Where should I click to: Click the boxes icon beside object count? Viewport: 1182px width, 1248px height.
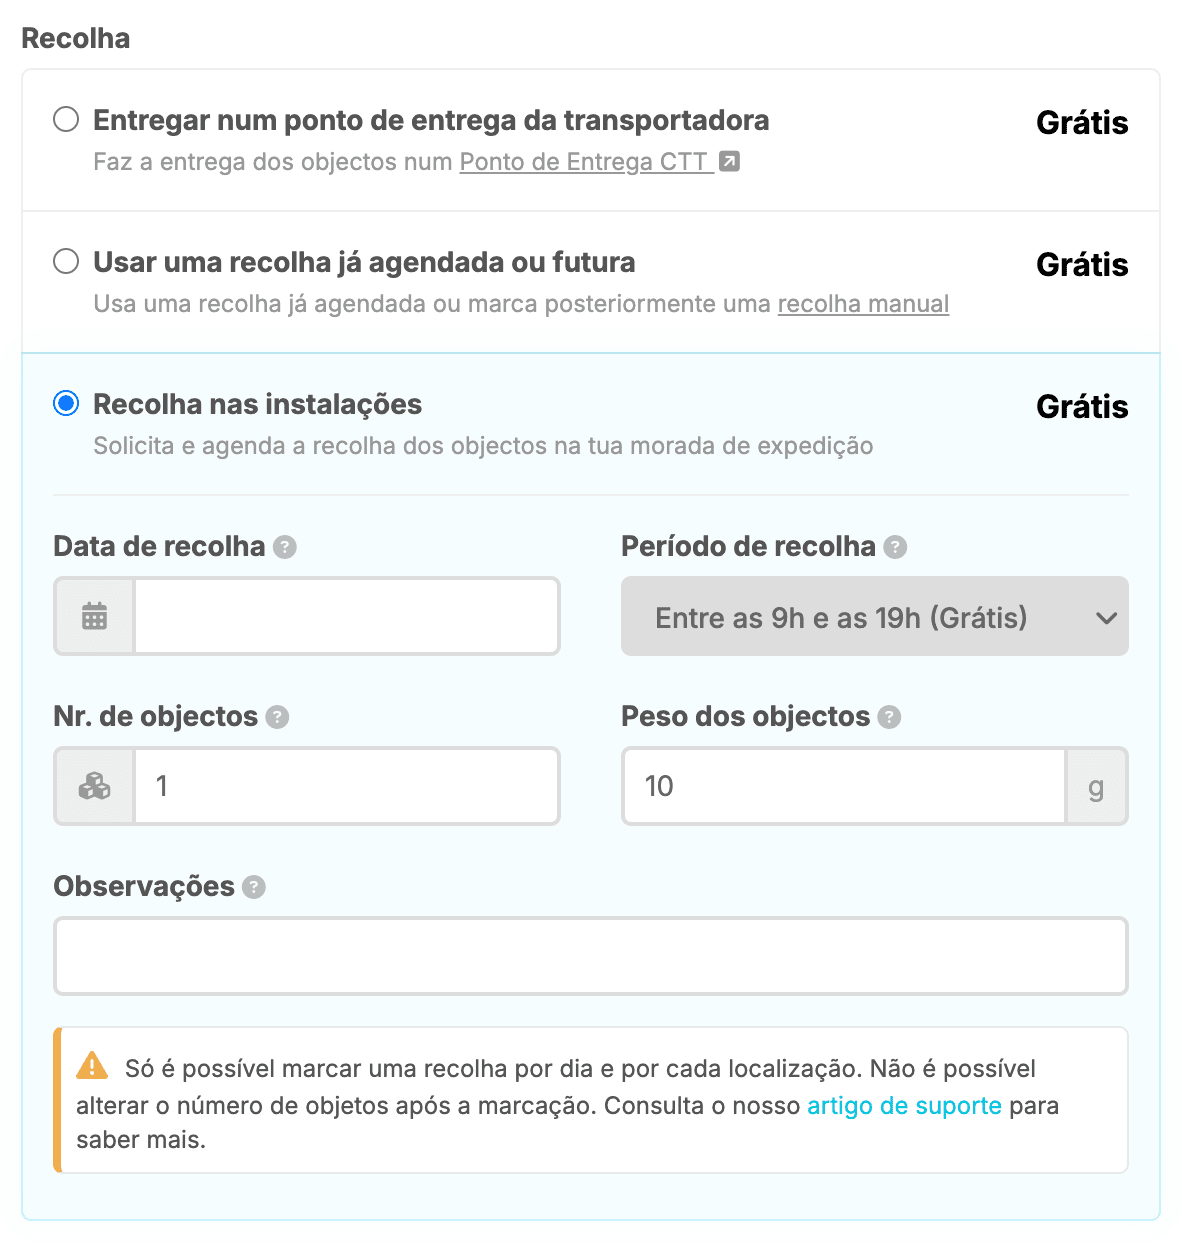point(95,786)
